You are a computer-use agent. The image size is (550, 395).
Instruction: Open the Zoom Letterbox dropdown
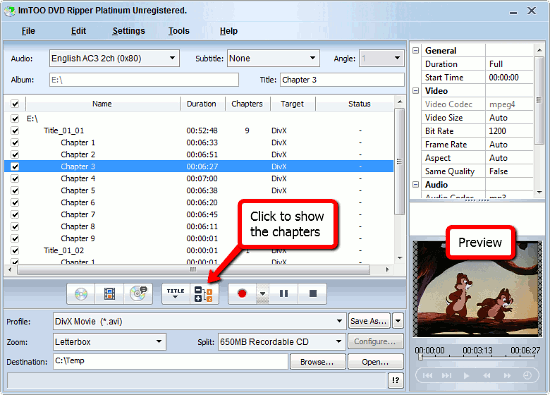point(159,341)
